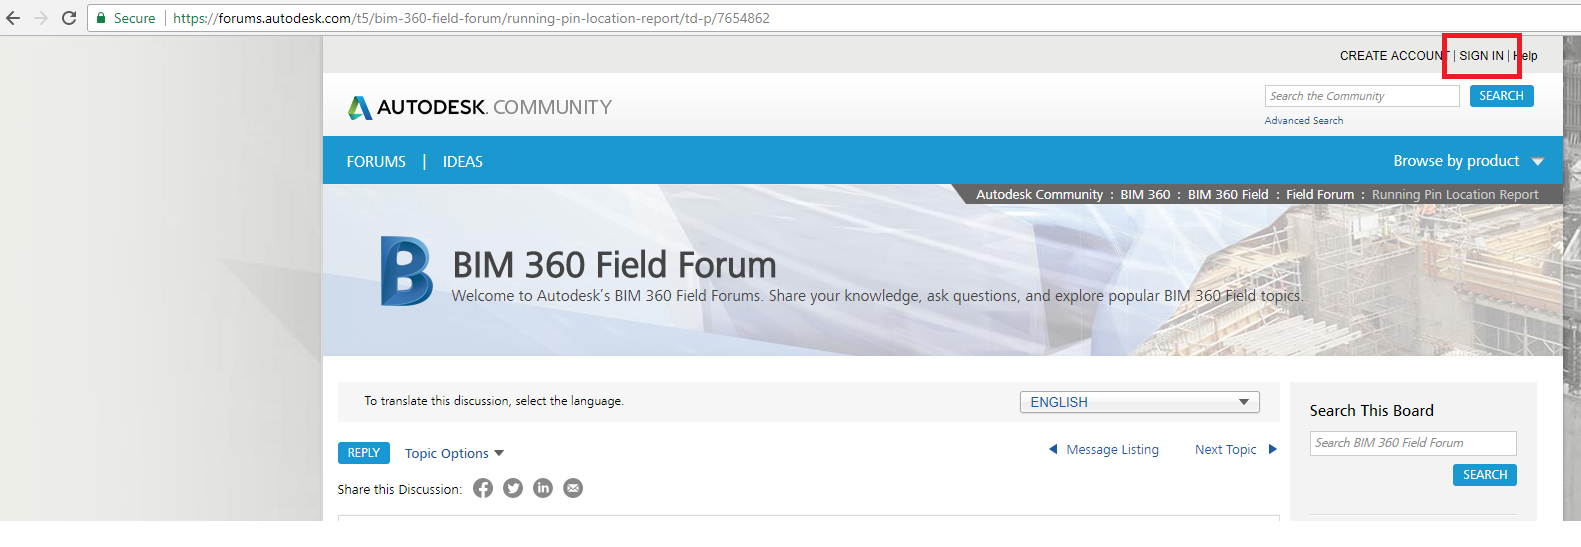
Task: Open Advanced Search
Action: 1304,120
